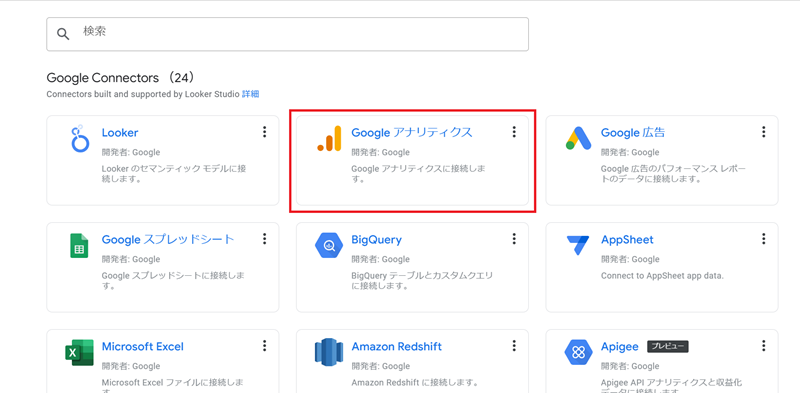This screenshot has height=393, width=800.
Task: Select the Microsoft Excel connector title
Action: (143, 347)
